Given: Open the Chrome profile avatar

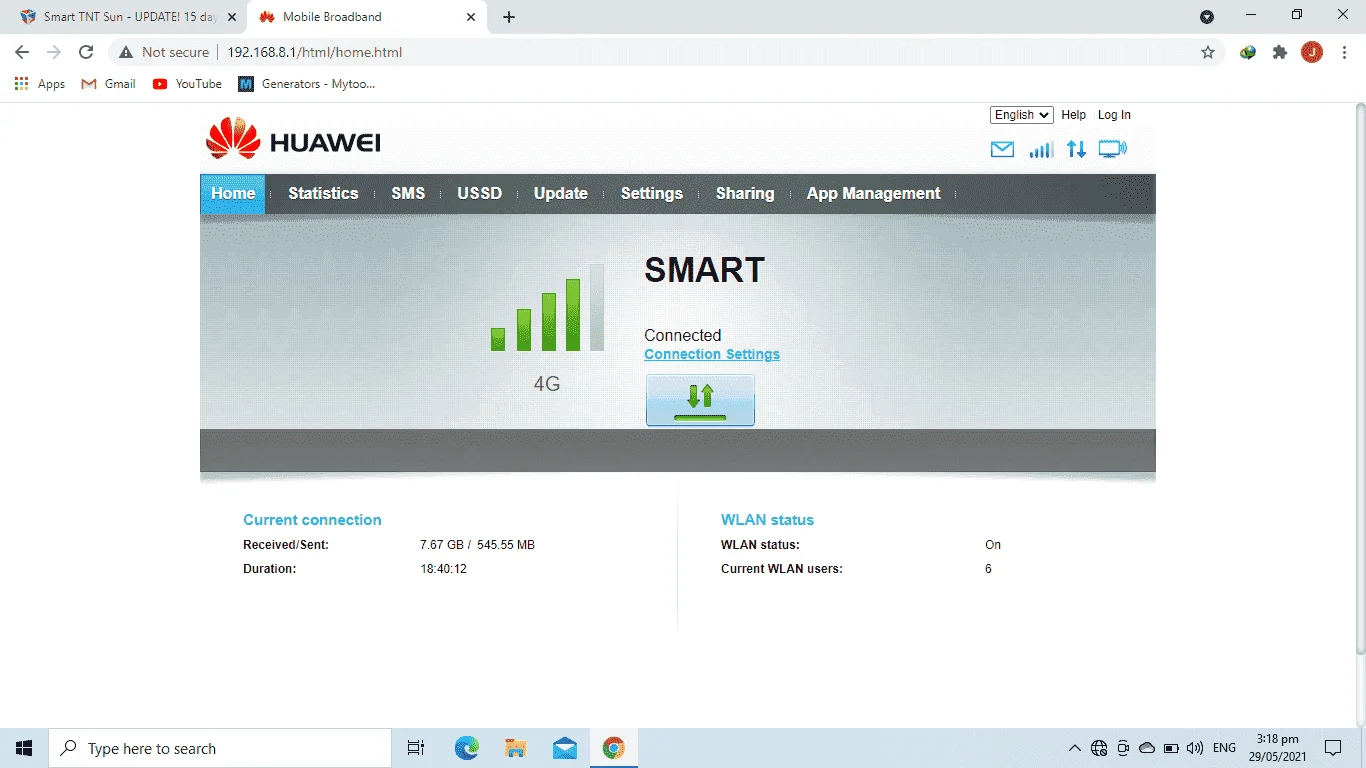Looking at the screenshot, I should (1312, 52).
